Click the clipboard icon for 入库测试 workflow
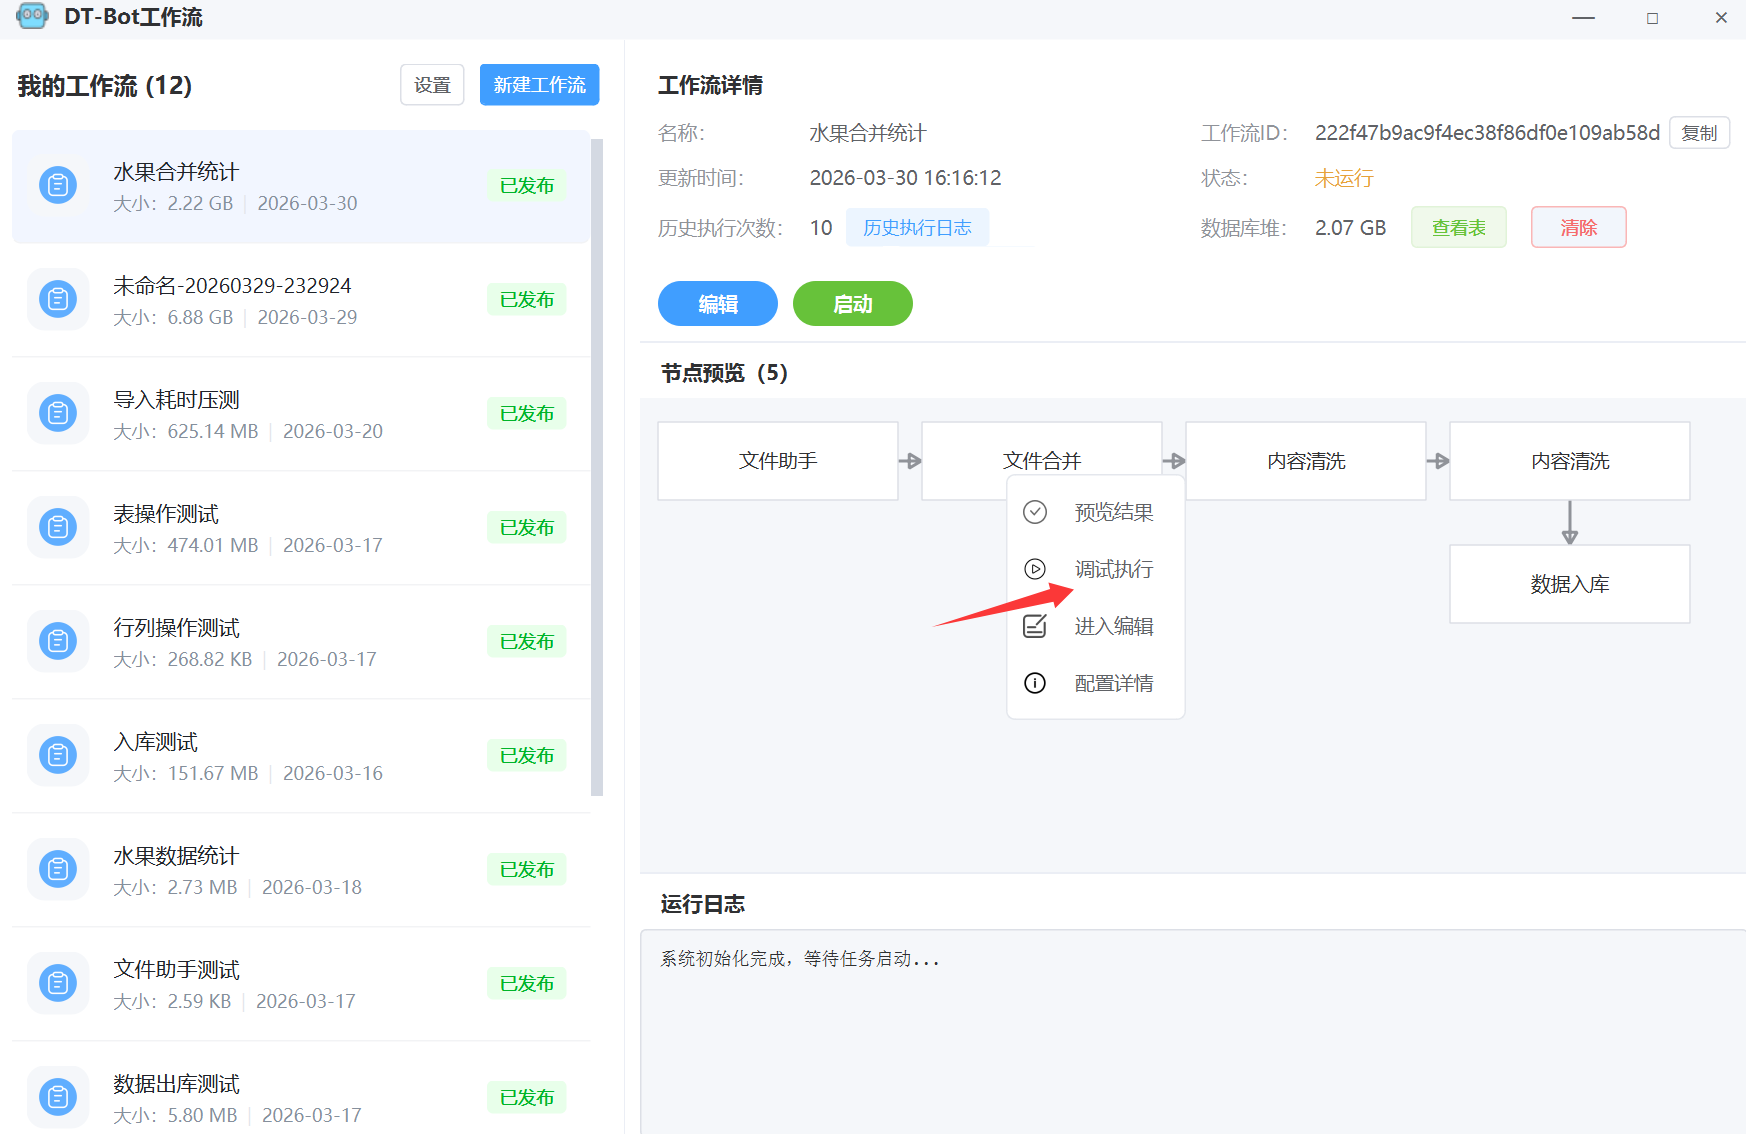 [x=58, y=756]
